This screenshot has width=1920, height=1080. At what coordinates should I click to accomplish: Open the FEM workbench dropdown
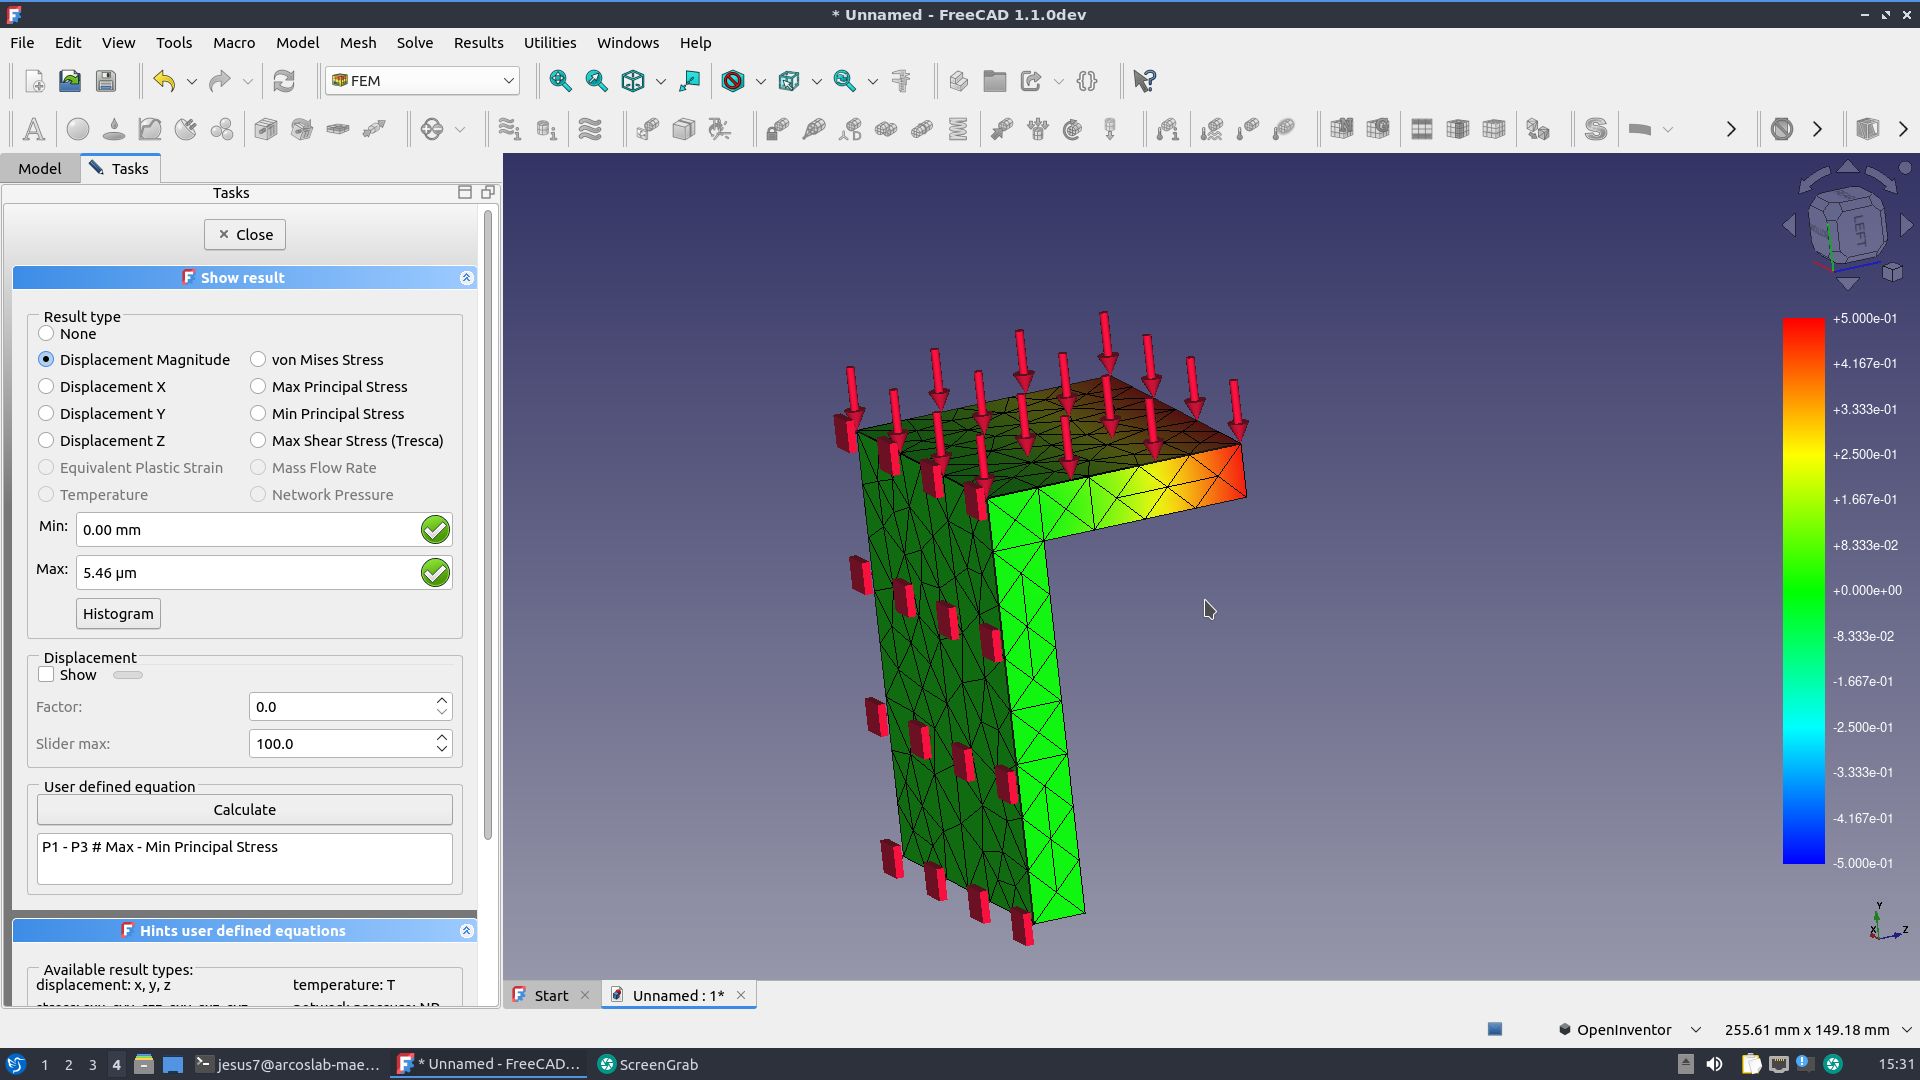[422, 81]
